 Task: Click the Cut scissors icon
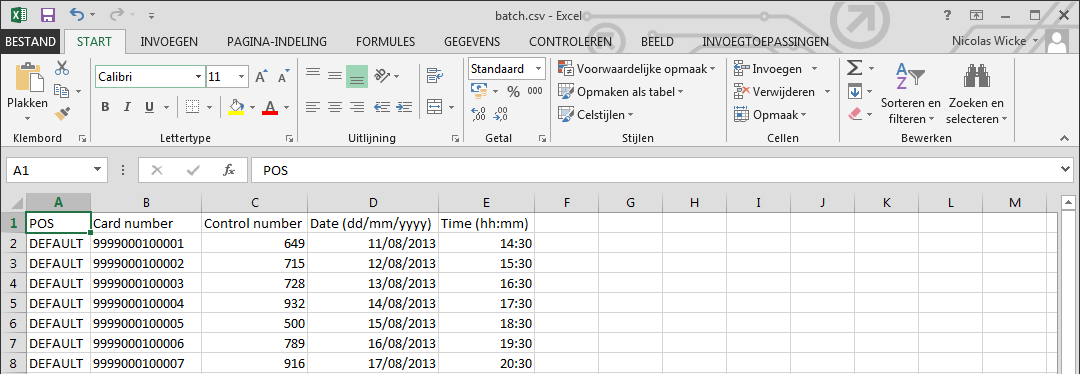point(62,68)
